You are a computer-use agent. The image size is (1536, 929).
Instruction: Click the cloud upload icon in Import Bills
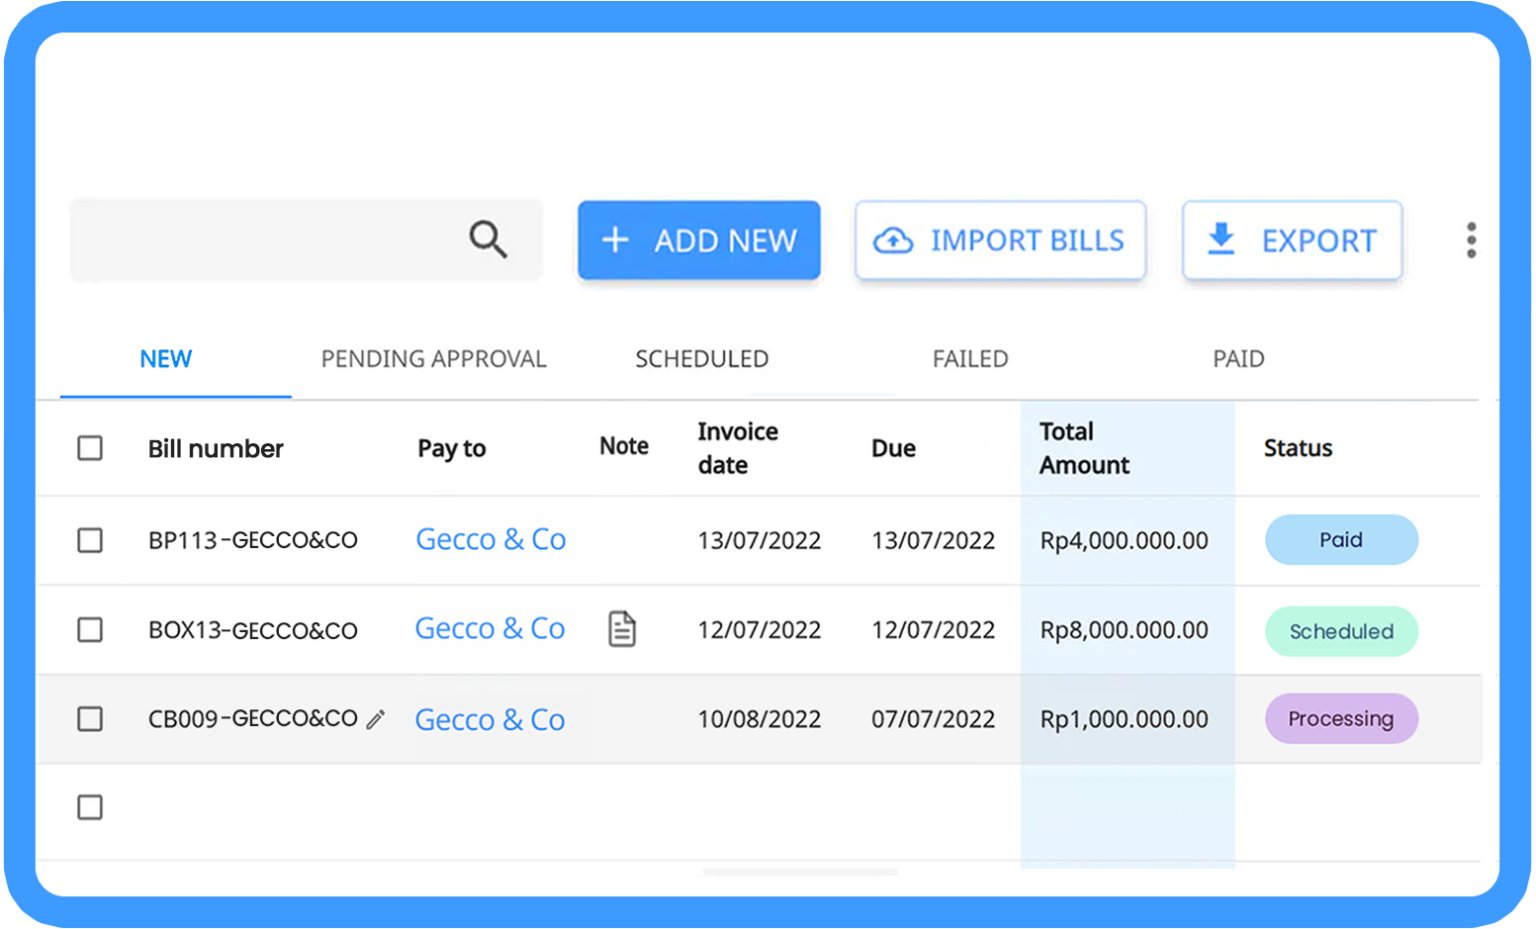893,241
